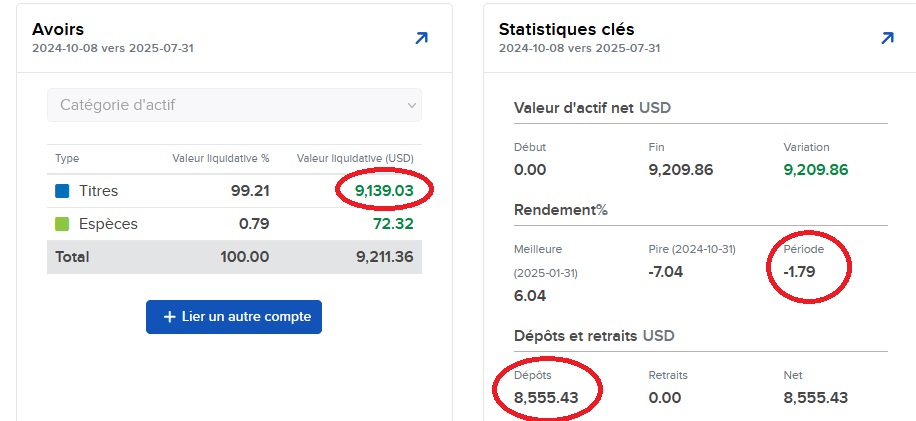This screenshot has width=916, height=421.
Task: Select the Espèces row label
Action: [x=108, y=224]
